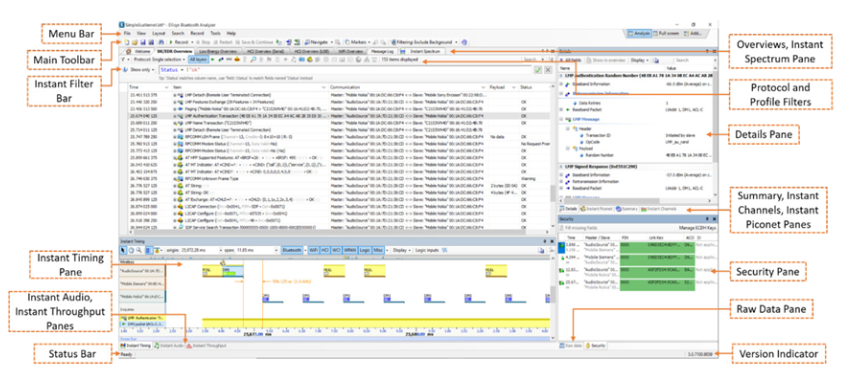
Task: Click the Record button in main toolbar
Action: pyautogui.click(x=180, y=42)
